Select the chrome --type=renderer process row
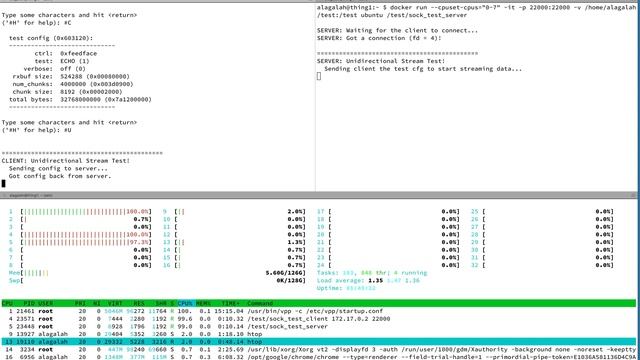The height and width of the screenshot is (360, 640). [319, 357]
